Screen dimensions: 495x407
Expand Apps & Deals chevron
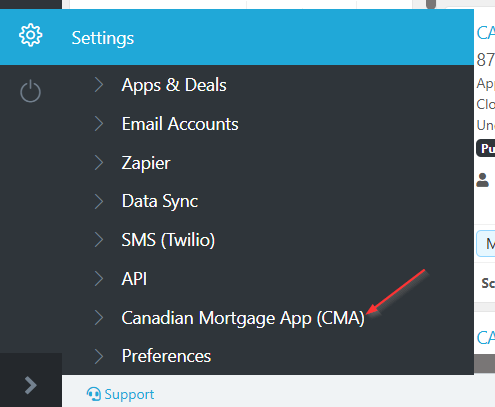tap(99, 85)
